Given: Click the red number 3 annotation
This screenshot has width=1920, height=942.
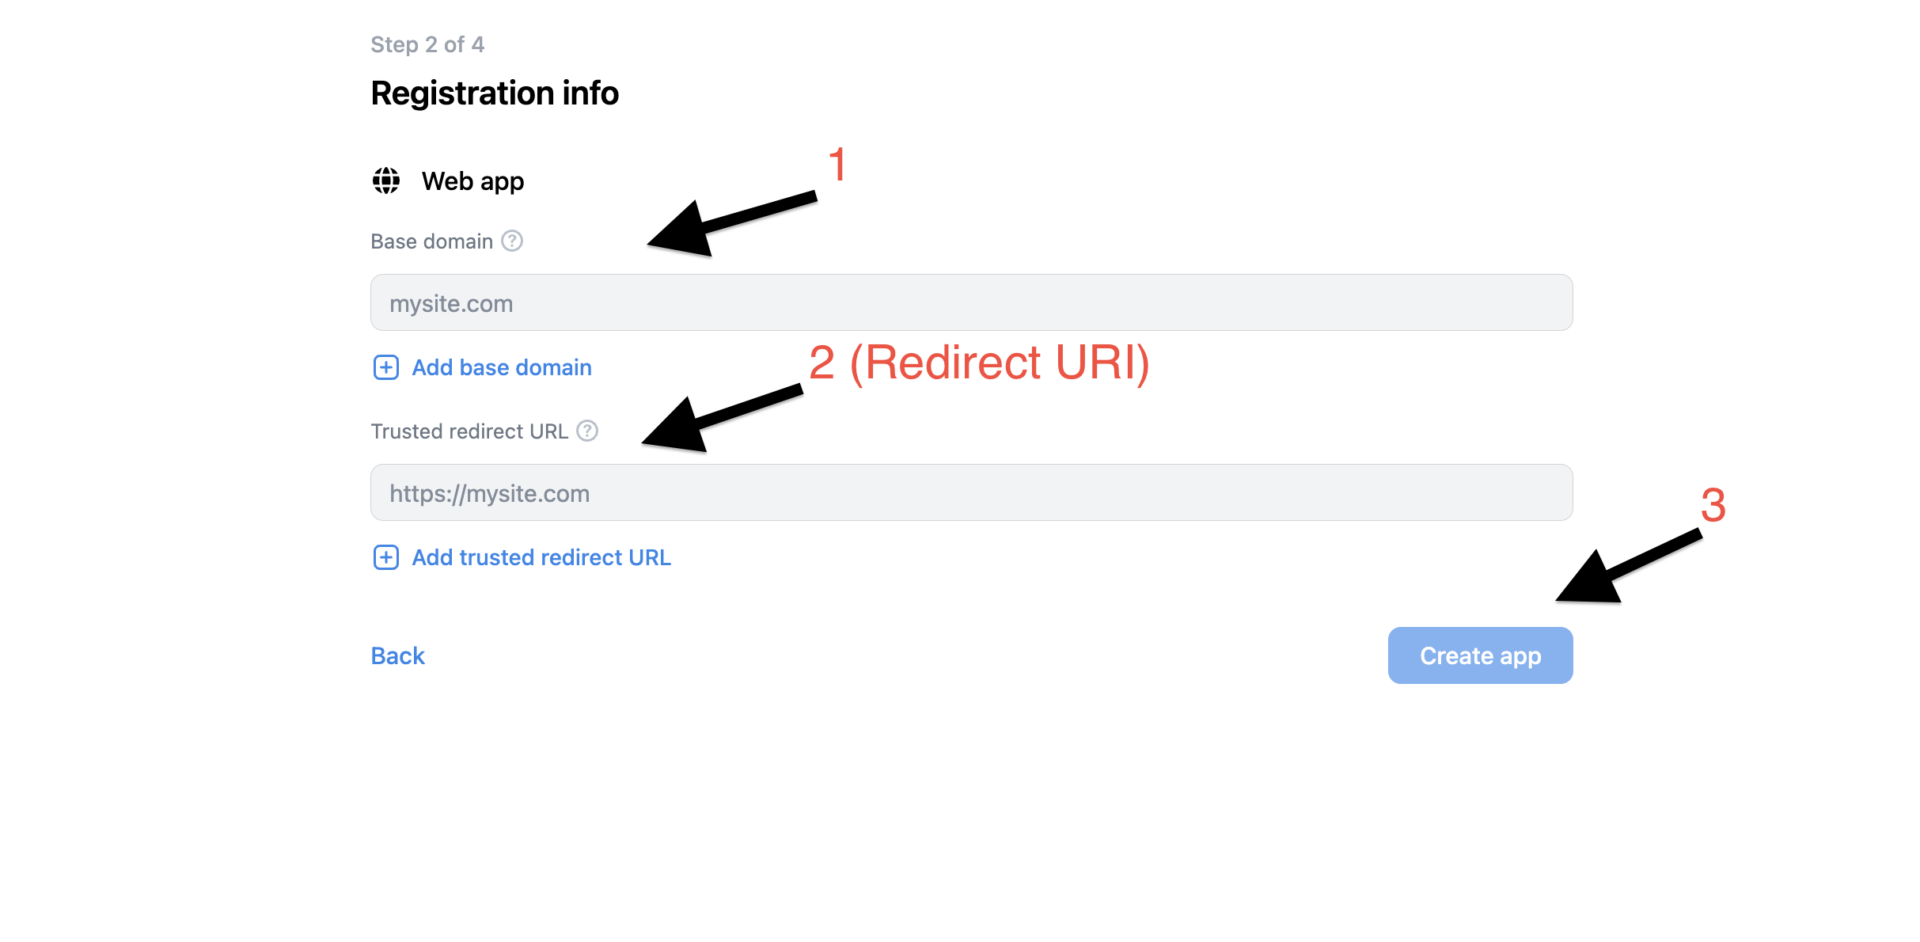Looking at the screenshot, I should tap(1713, 506).
